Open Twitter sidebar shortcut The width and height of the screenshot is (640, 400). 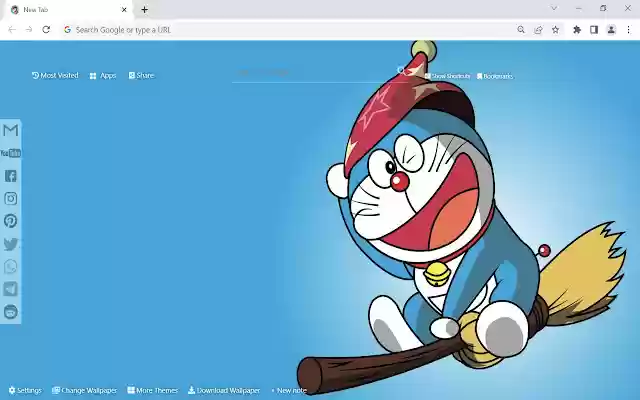[11, 244]
